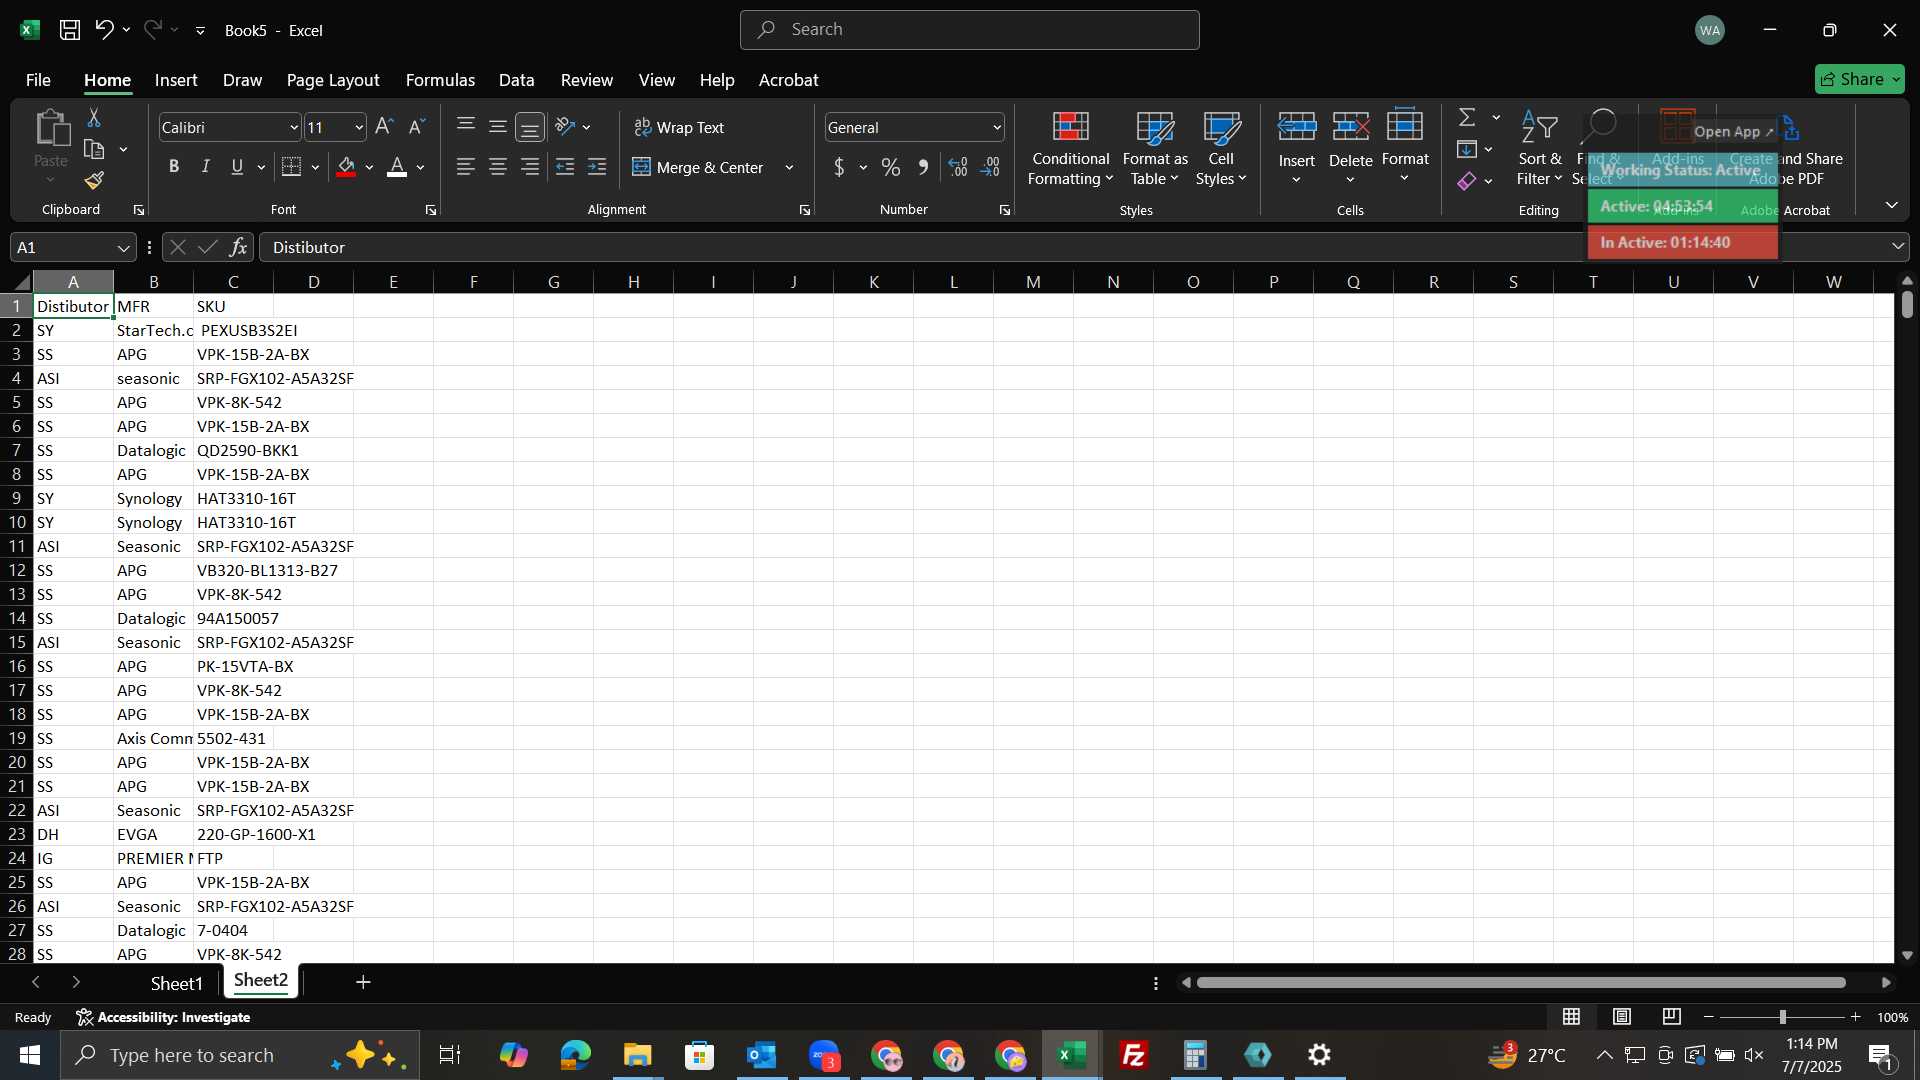The height and width of the screenshot is (1080, 1920).
Task: Apply Comma Style number format
Action: (x=924, y=167)
